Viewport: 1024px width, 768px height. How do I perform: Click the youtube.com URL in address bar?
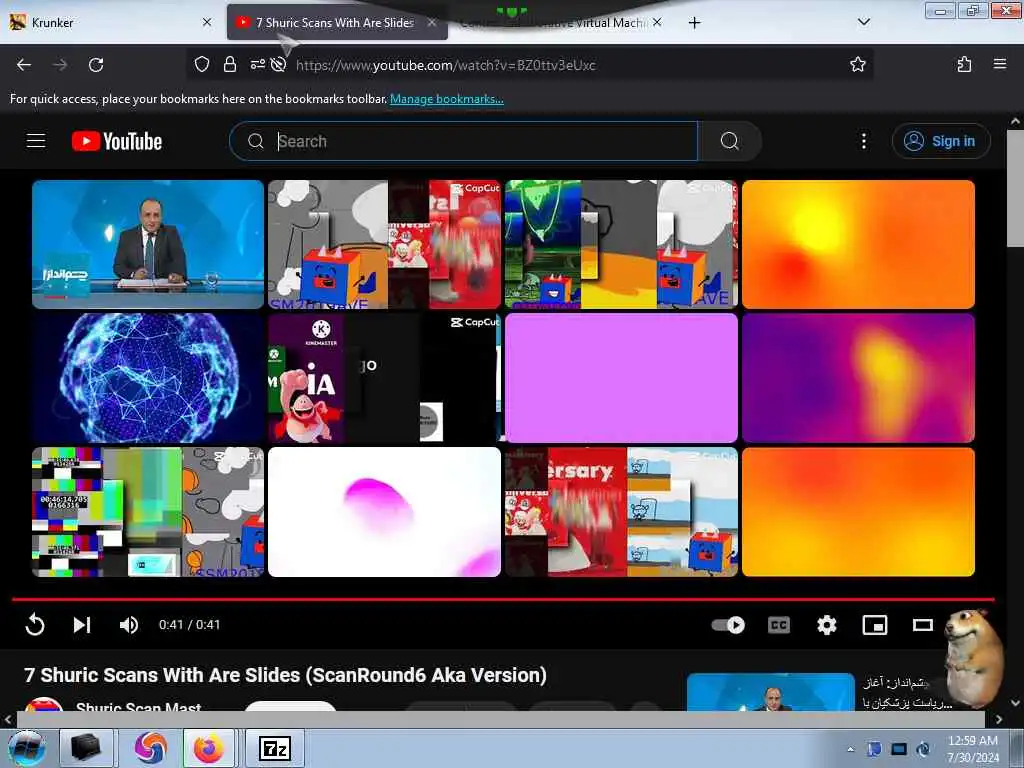445,65
